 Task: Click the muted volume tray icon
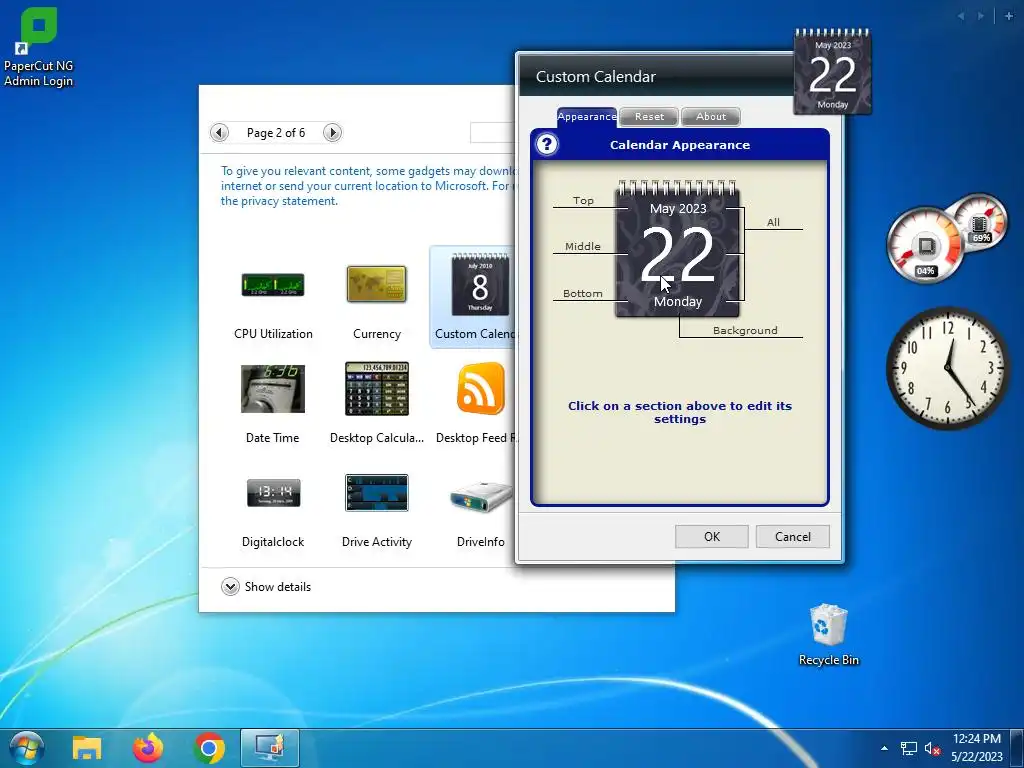(932, 748)
